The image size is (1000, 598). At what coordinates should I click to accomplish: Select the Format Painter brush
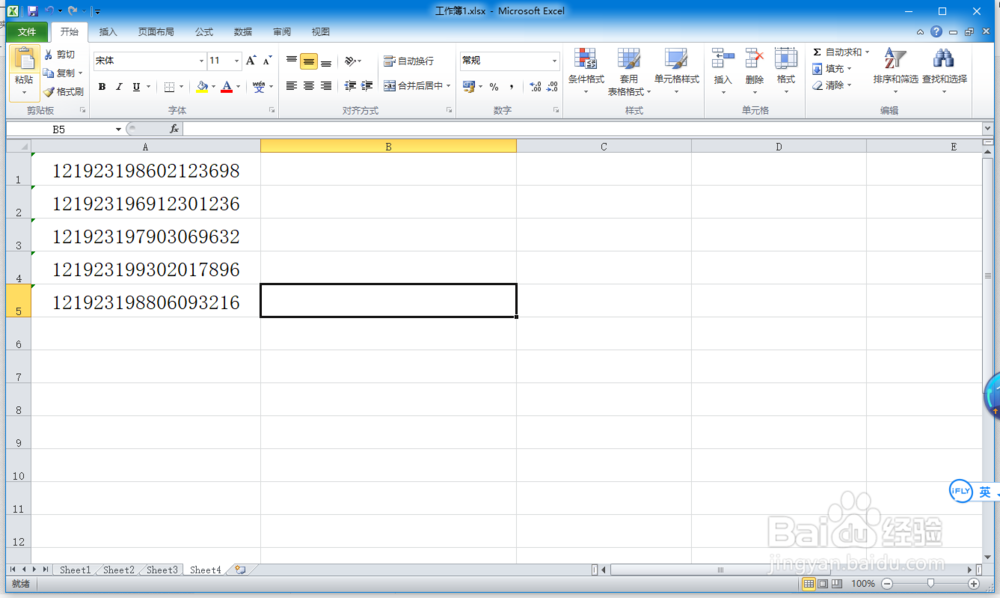(49, 92)
